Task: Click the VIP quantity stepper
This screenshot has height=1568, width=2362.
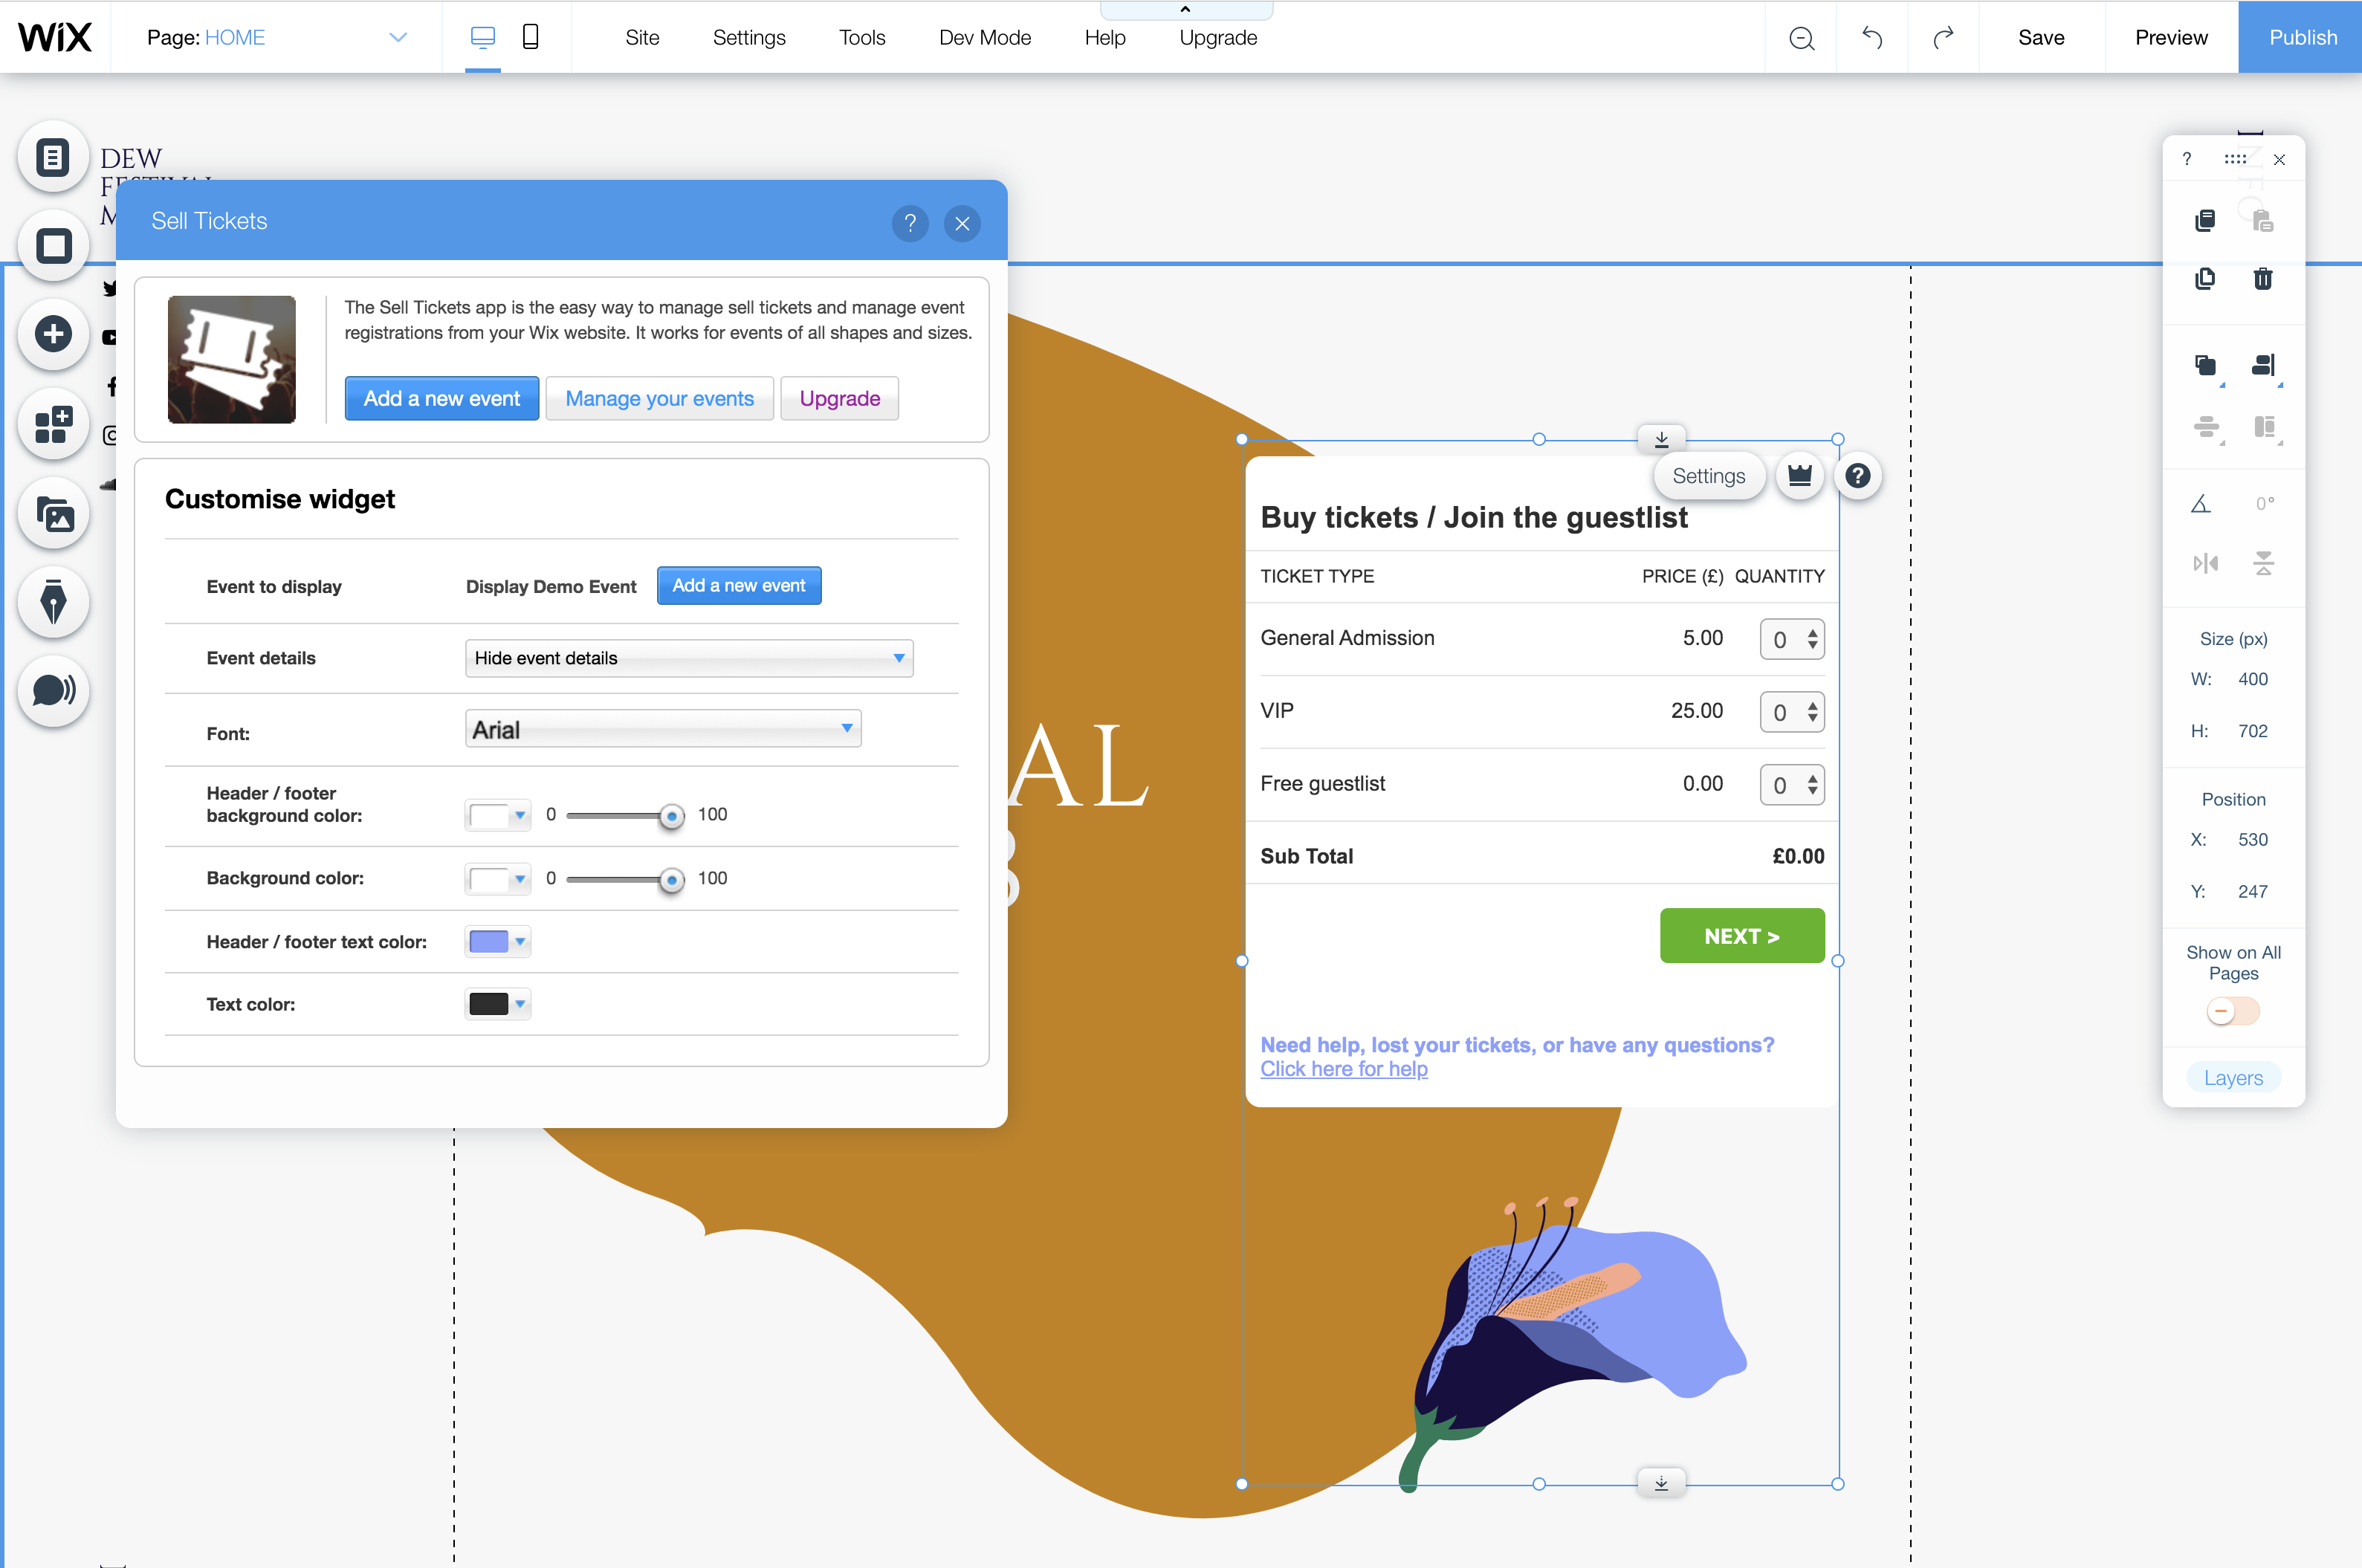Action: (x=1792, y=712)
